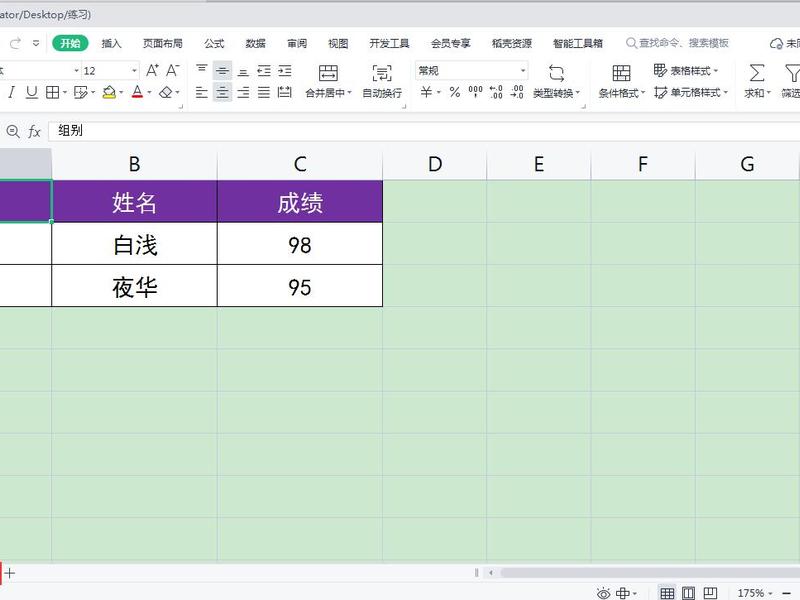This screenshot has width=800, height=600.
Task: Apply thousands separator 000 format
Action: point(475,92)
